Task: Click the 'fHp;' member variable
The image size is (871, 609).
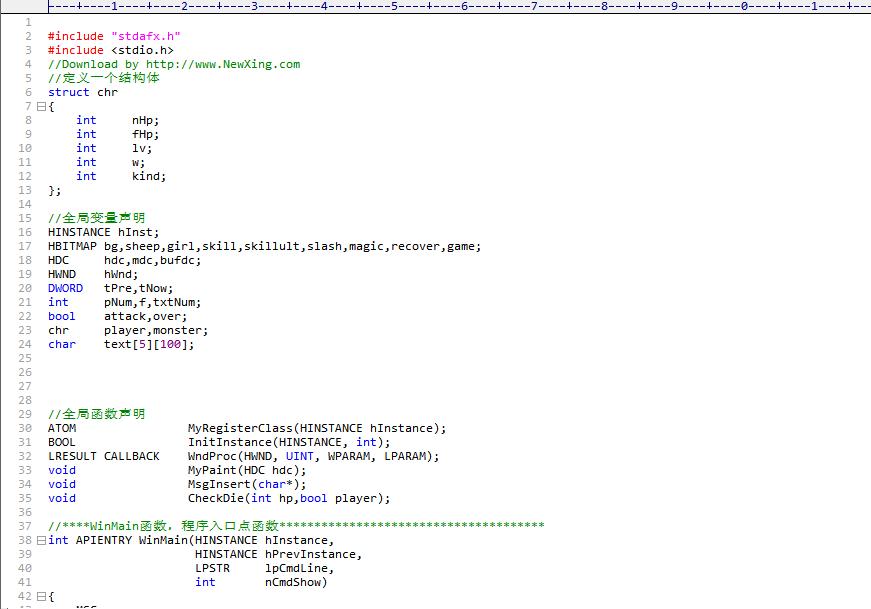Action: pyautogui.click(x=146, y=134)
